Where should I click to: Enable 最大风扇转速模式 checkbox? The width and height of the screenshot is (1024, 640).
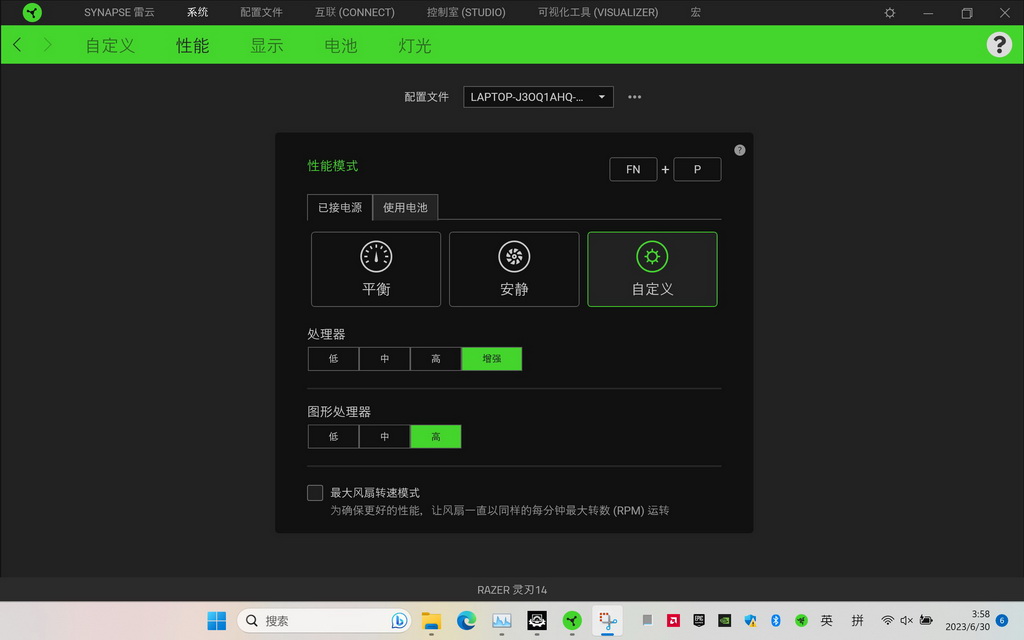[x=315, y=492]
